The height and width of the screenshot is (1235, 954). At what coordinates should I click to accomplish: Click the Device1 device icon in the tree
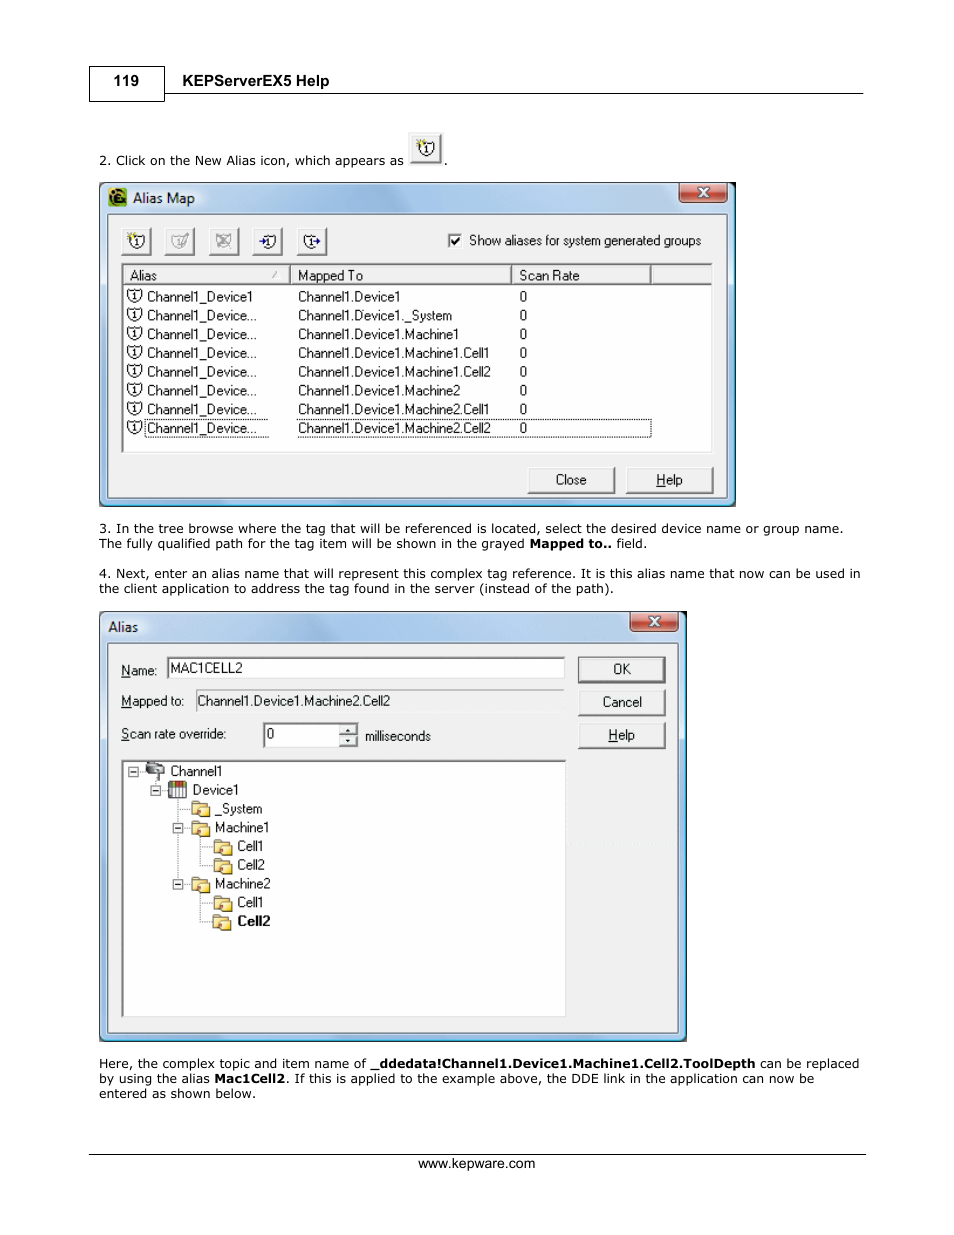(177, 790)
